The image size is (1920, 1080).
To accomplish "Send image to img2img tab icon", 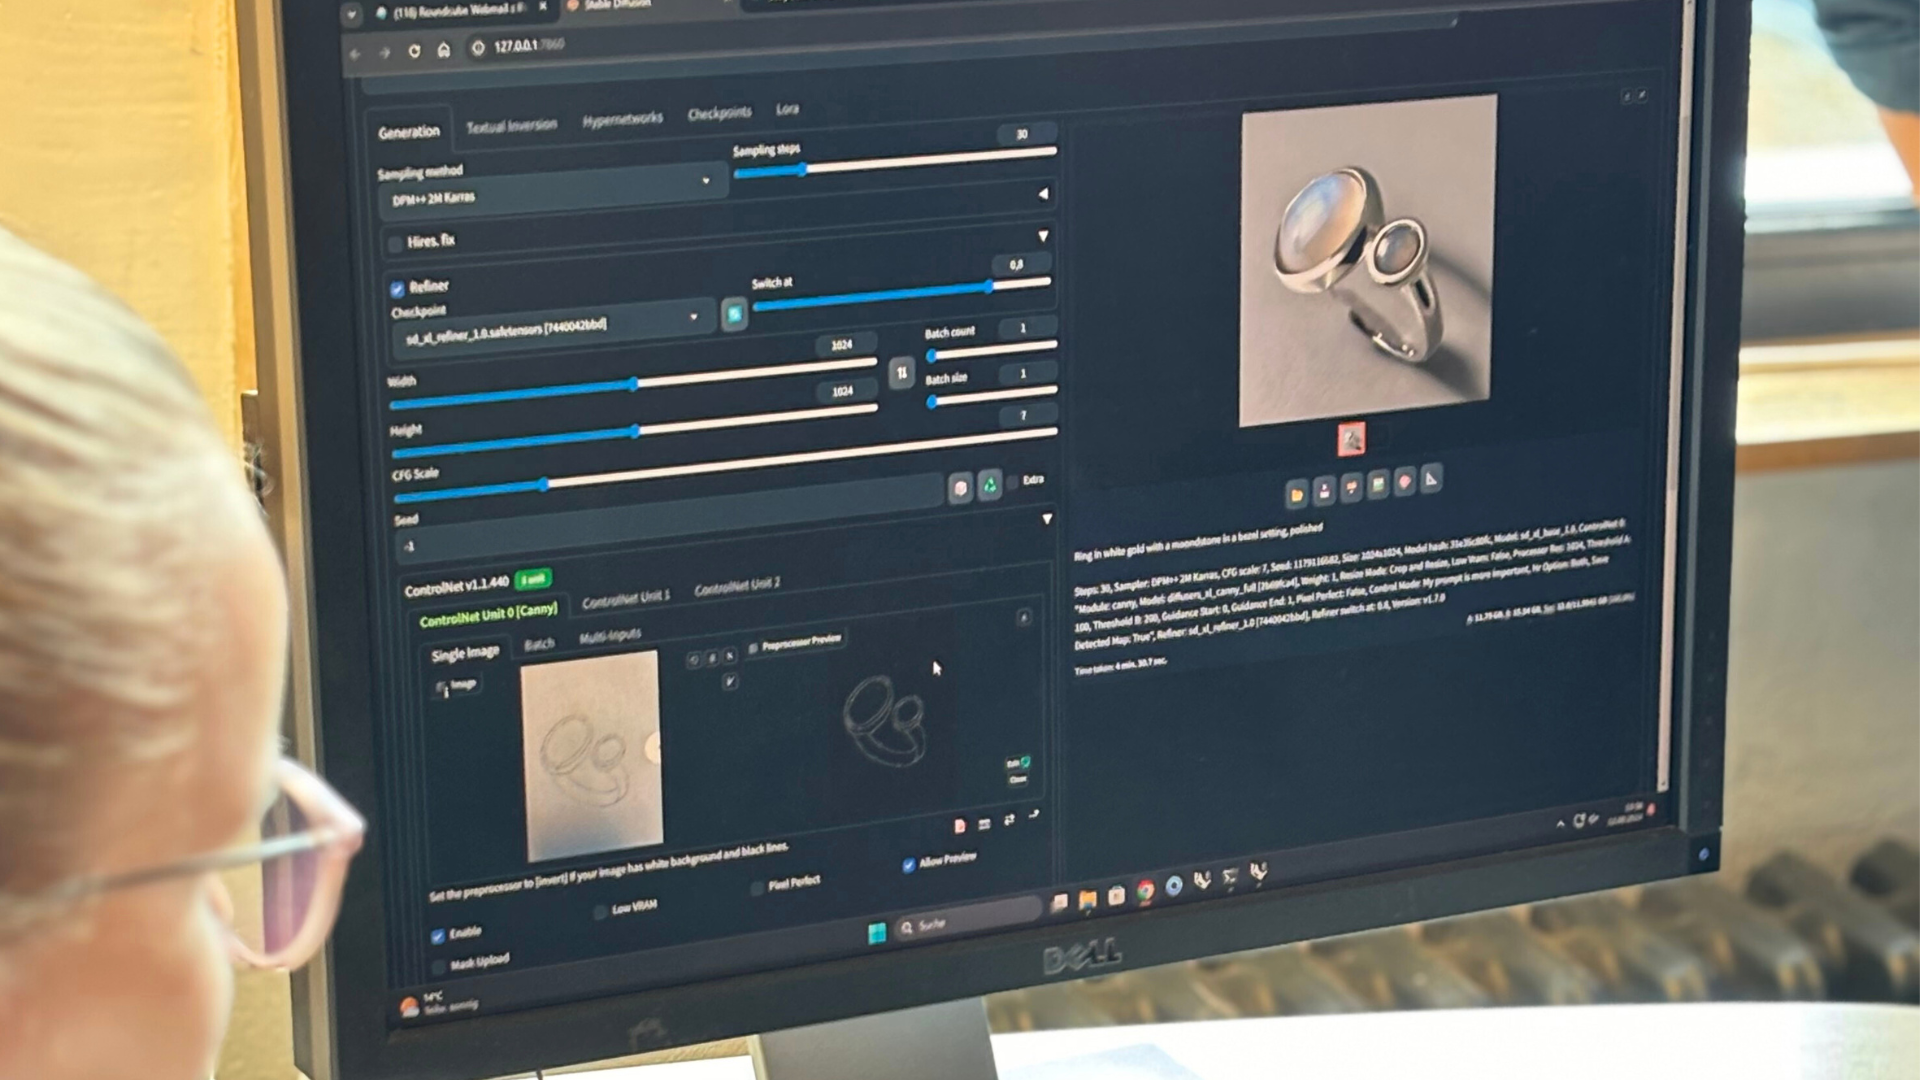I will (x=1378, y=485).
